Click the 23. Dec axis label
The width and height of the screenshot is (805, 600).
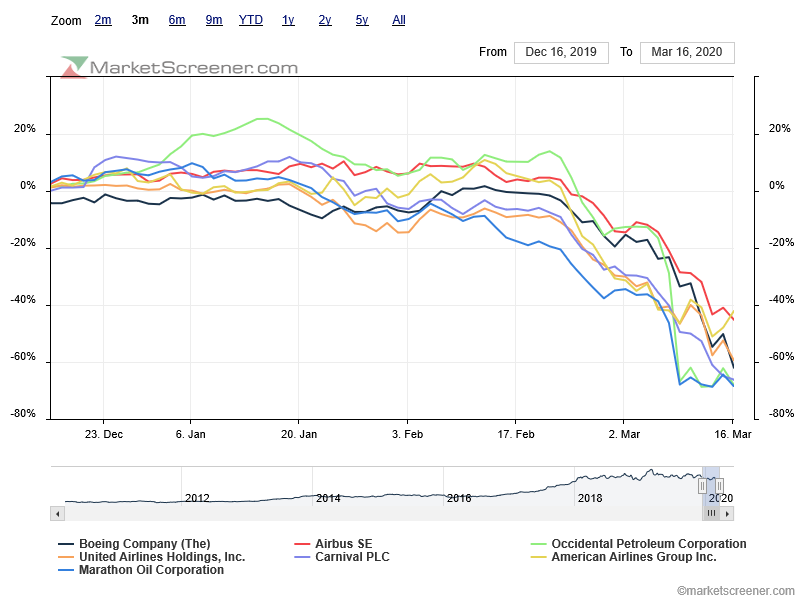tap(104, 434)
